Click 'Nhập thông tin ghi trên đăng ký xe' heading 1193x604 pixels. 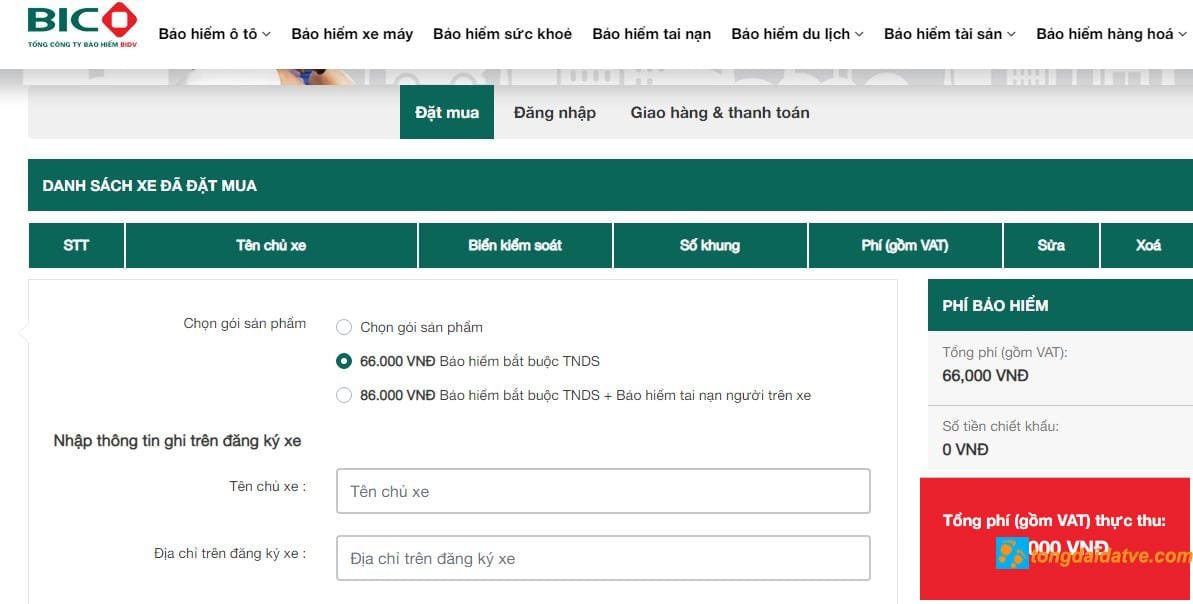(177, 441)
